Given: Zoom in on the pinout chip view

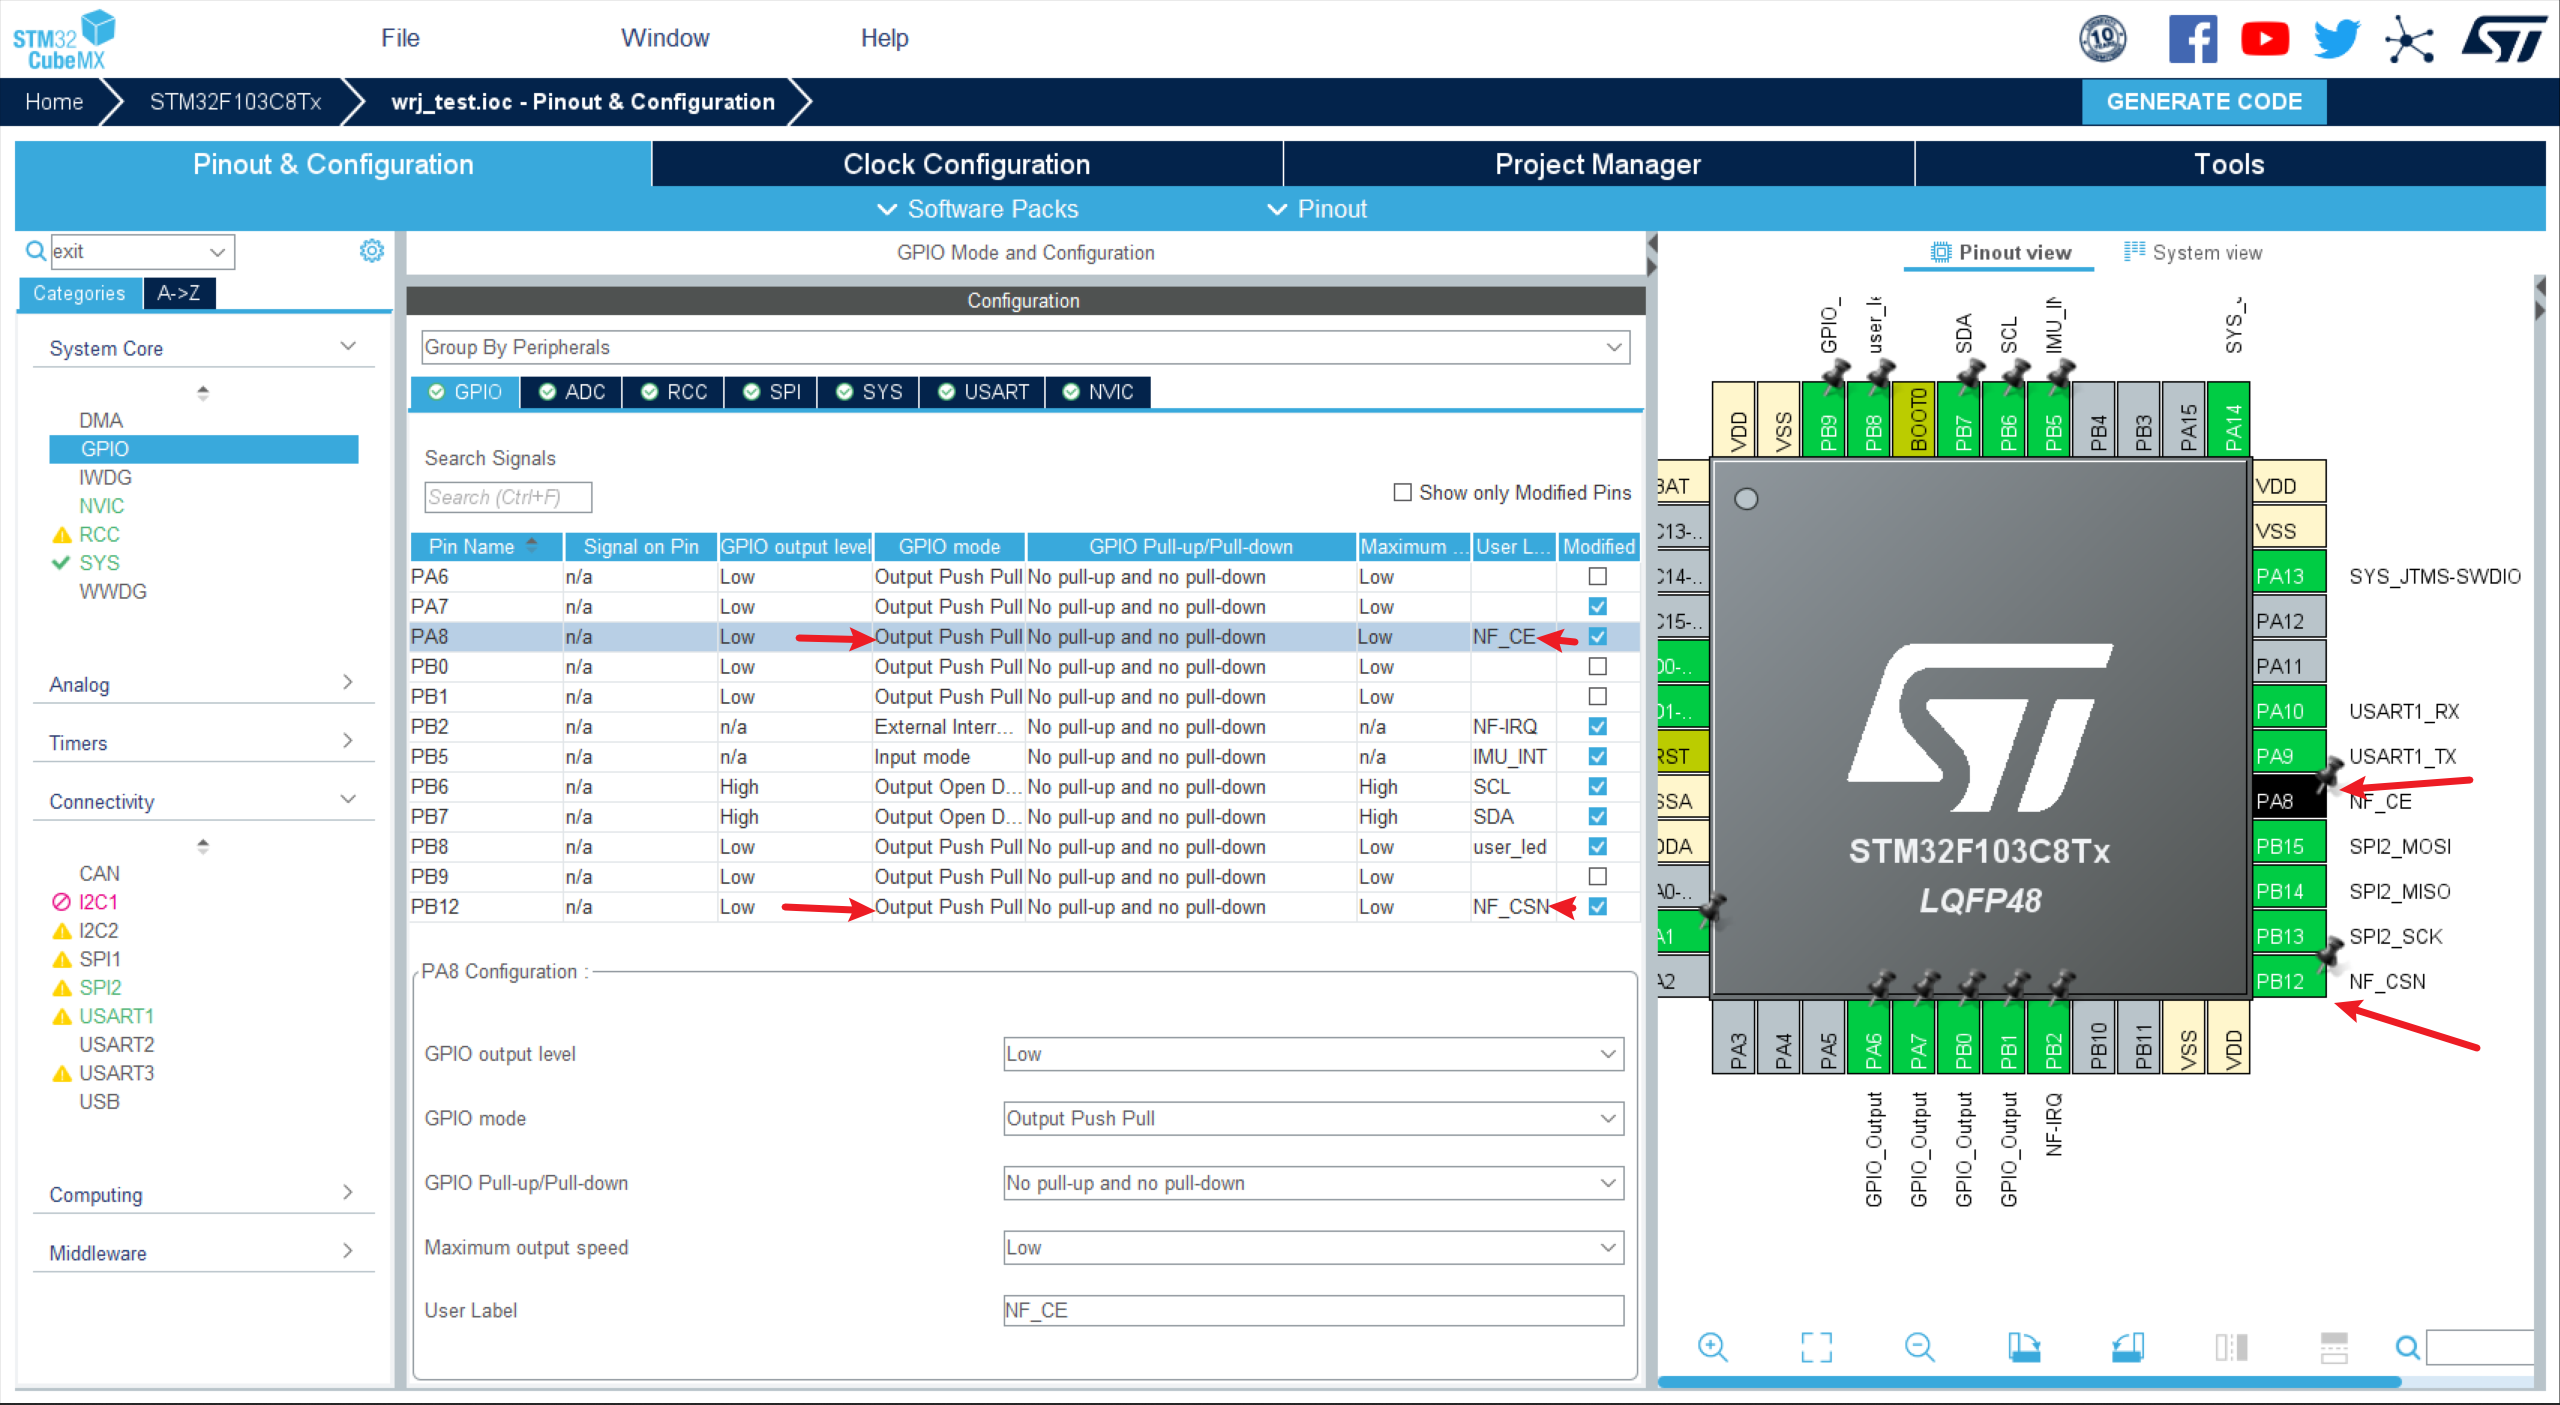Looking at the screenshot, I should pos(1713,1347).
